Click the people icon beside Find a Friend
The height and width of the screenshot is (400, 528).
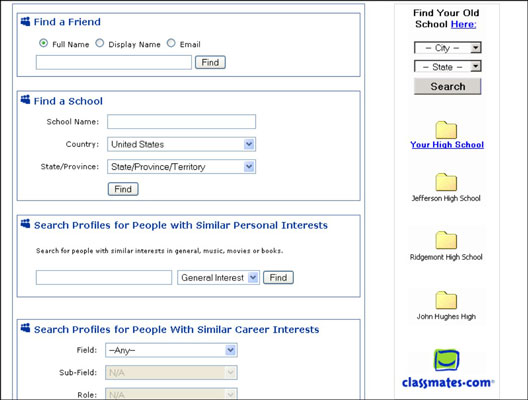click(x=25, y=22)
